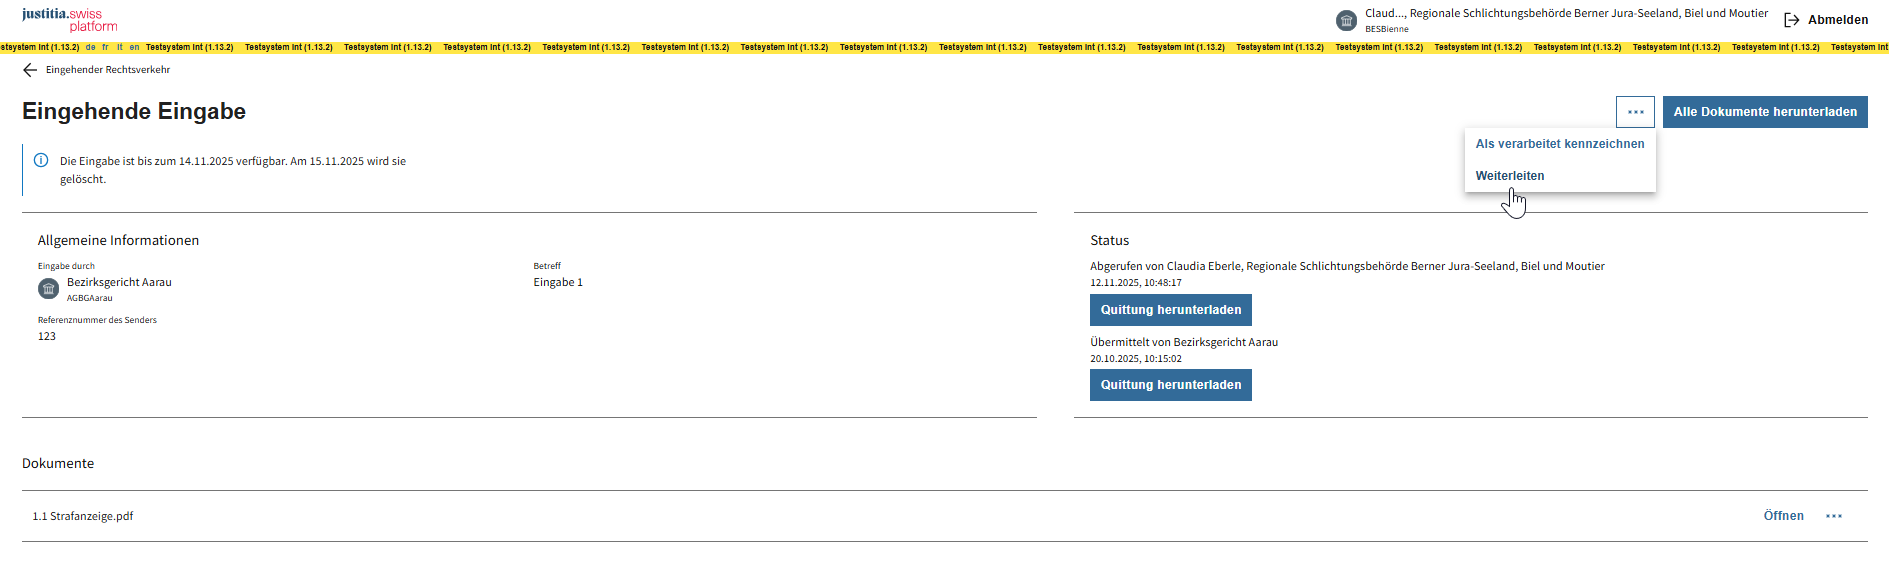The height and width of the screenshot is (572, 1889).
Task: Click the justitia.swiss platform logo
Action: [x=69, y=19]
